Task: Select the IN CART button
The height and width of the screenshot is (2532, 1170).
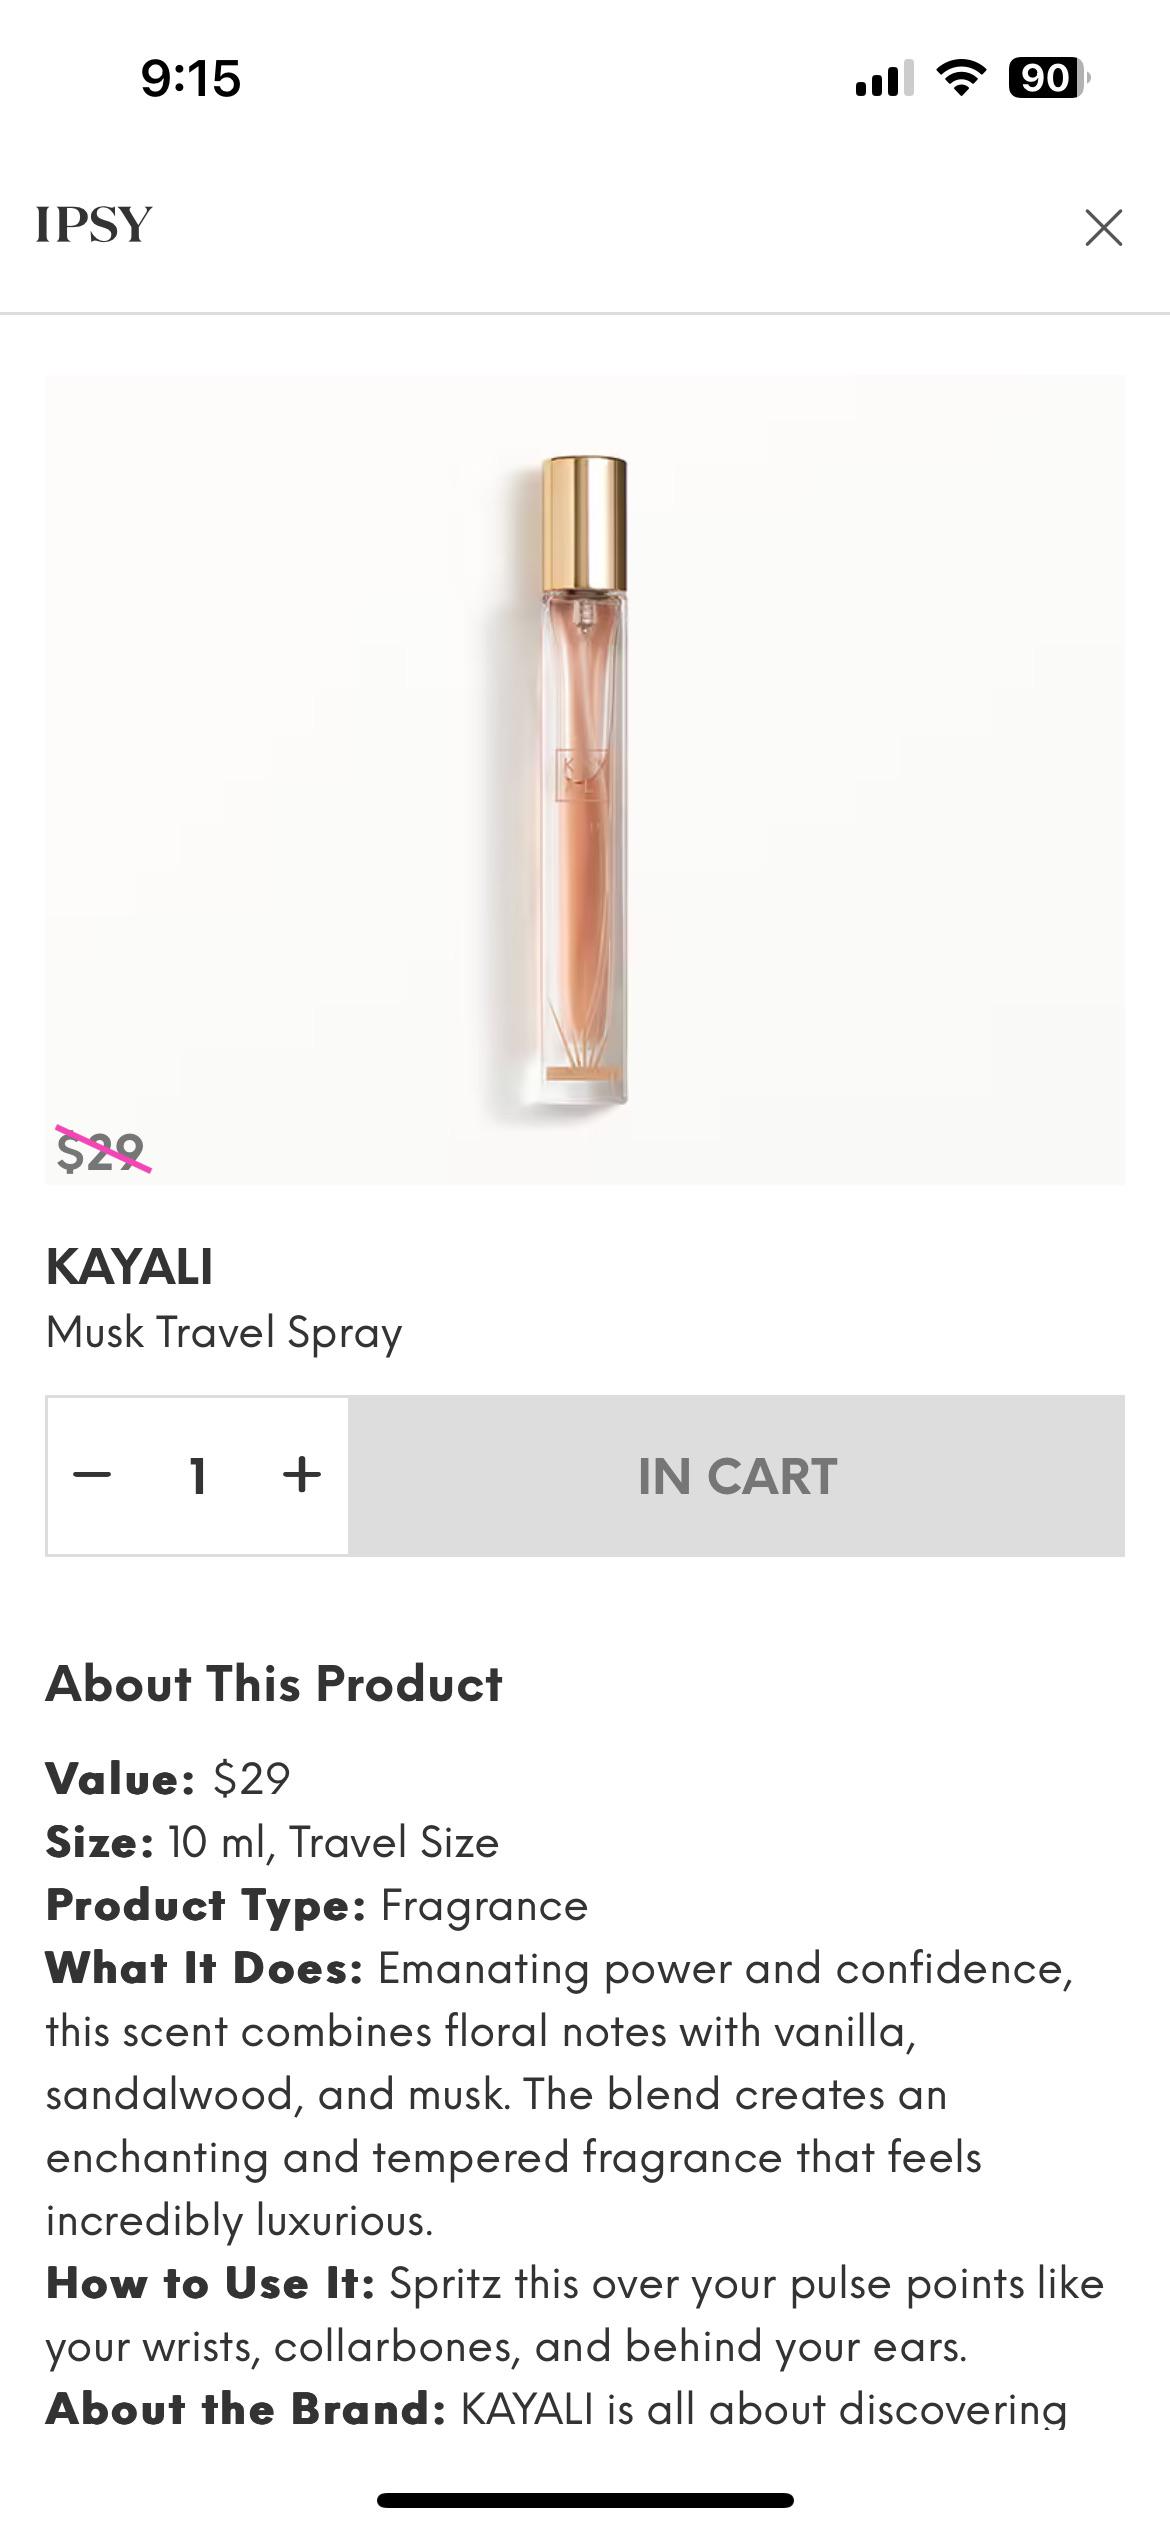Action: (737, 1474)
